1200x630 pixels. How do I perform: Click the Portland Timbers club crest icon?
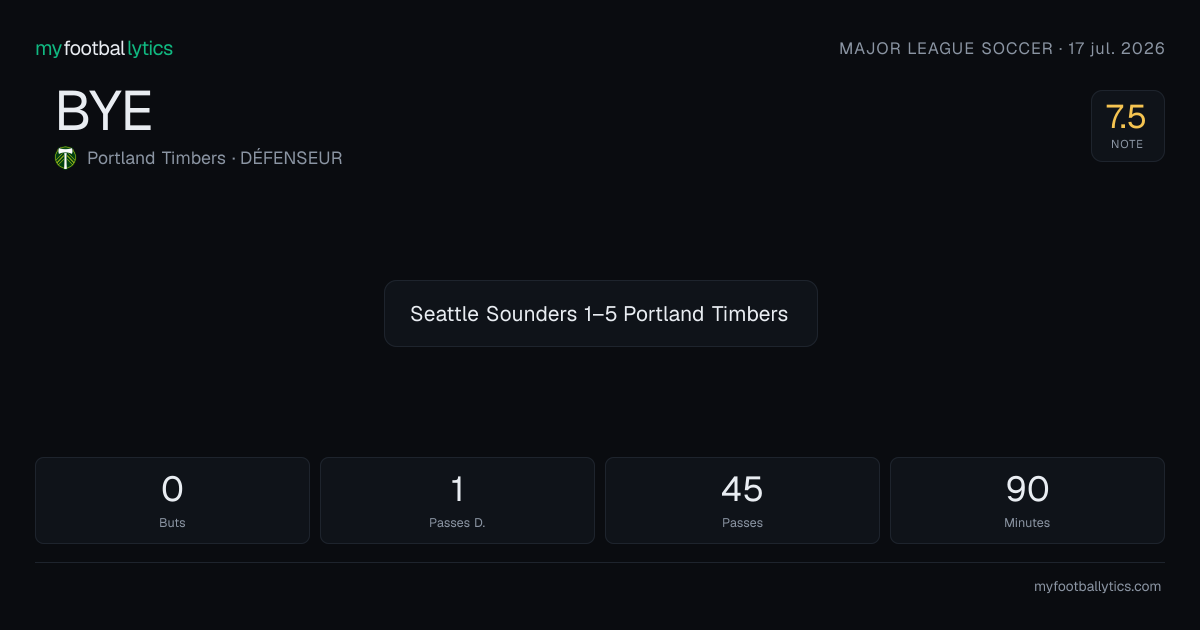66,158
